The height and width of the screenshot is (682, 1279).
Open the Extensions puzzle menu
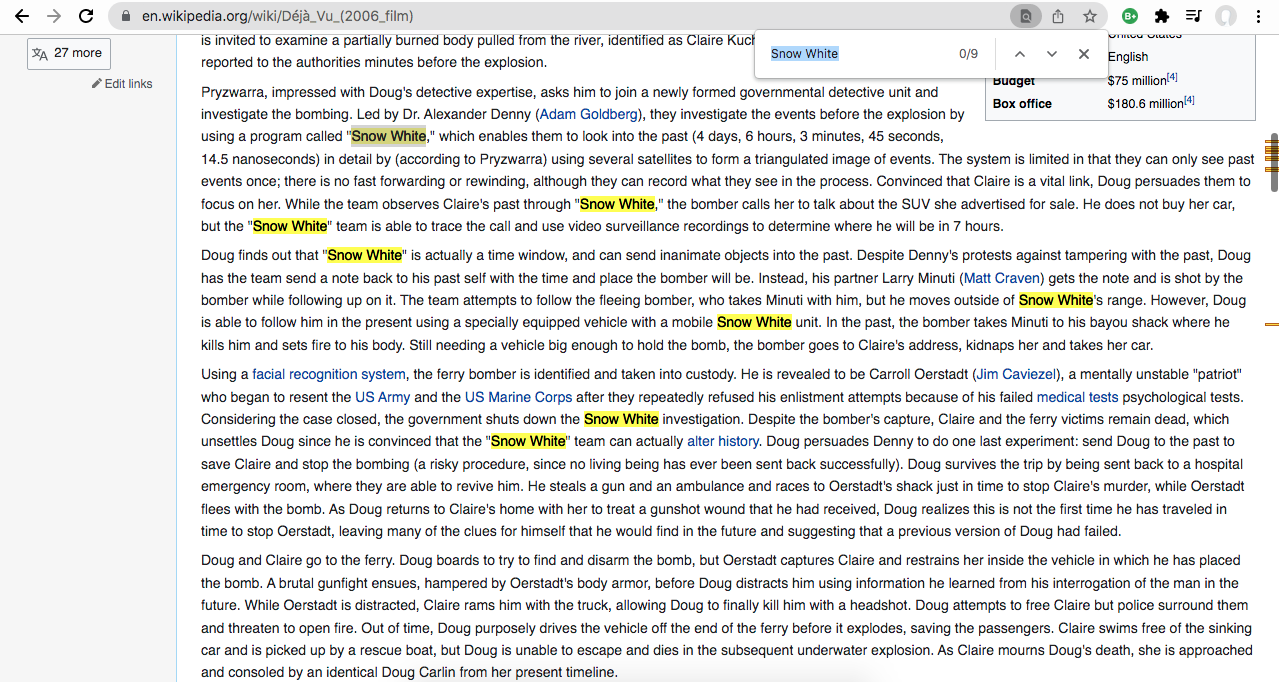click(1162, 16)
